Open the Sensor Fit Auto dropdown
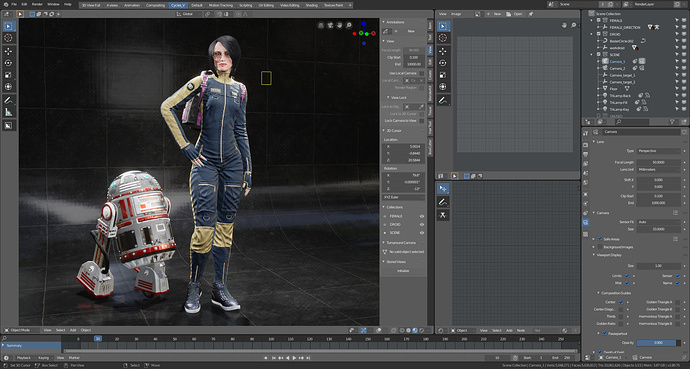Screen dimensions: 690x369 coord(658,222)
